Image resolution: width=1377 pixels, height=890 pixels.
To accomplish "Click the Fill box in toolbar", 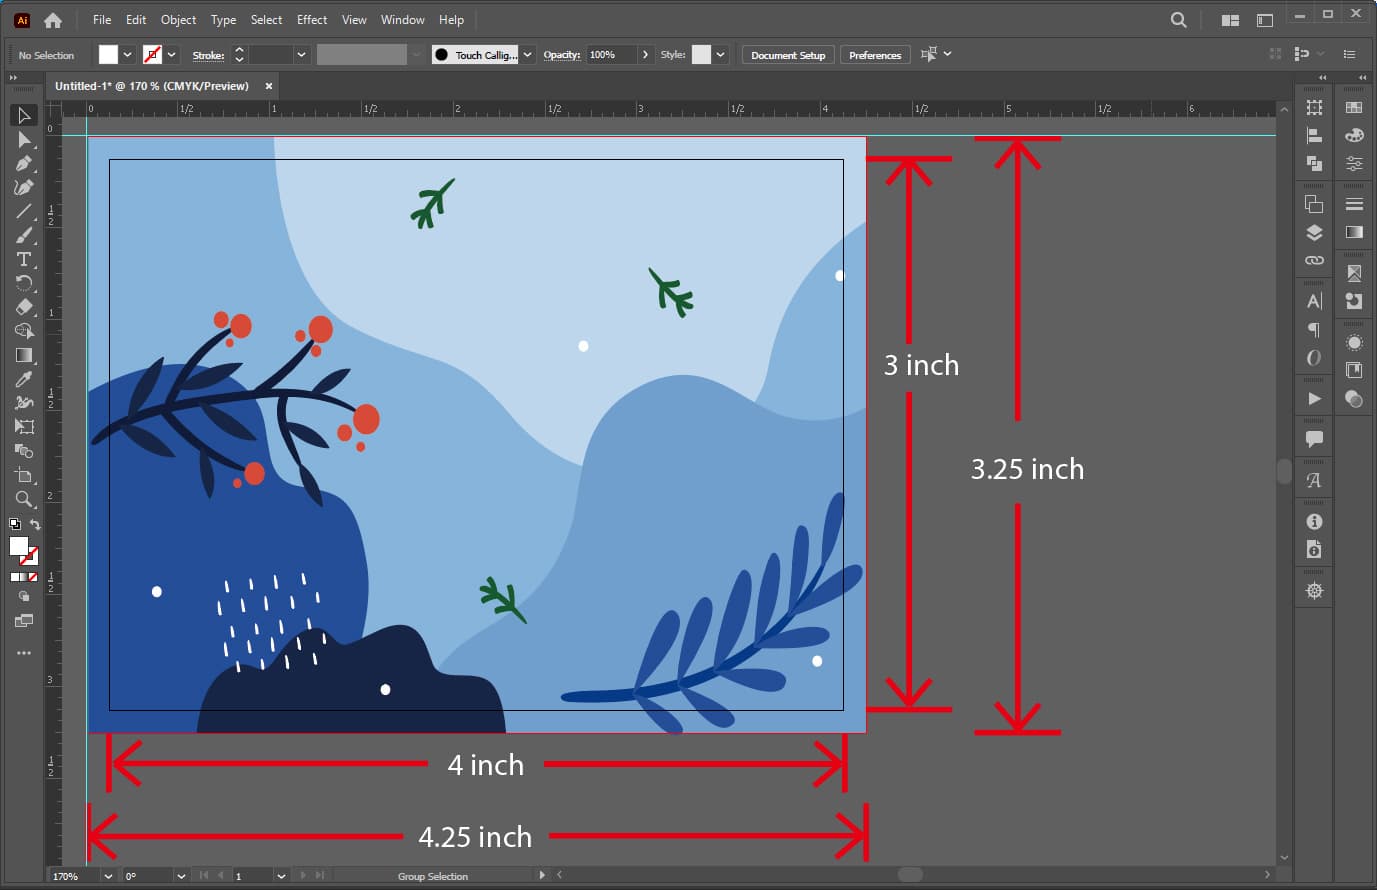I will (x=19, y=546).
